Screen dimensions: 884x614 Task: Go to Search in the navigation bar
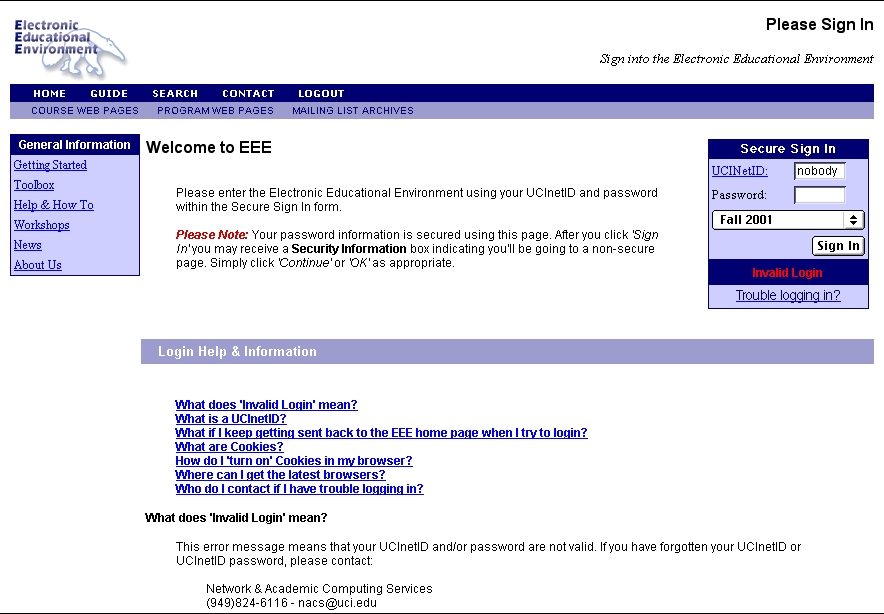(175, 93)
